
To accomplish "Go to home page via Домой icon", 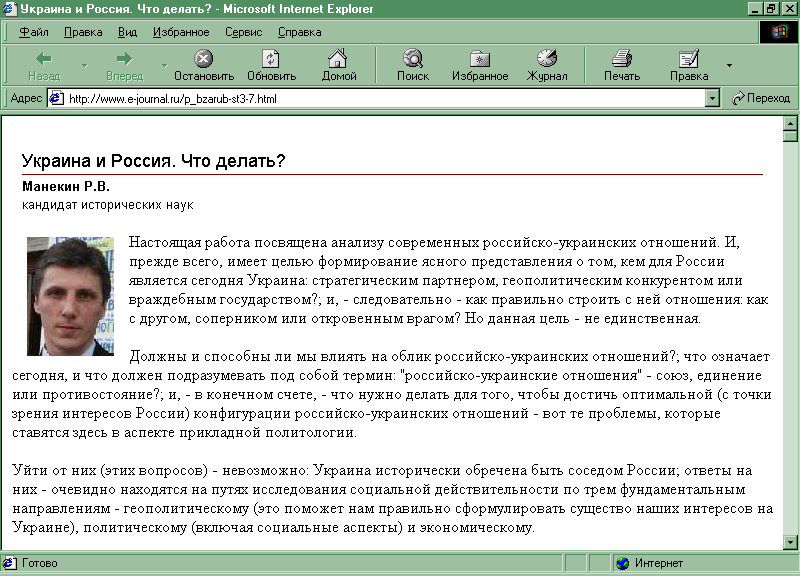I will point(339,59).
